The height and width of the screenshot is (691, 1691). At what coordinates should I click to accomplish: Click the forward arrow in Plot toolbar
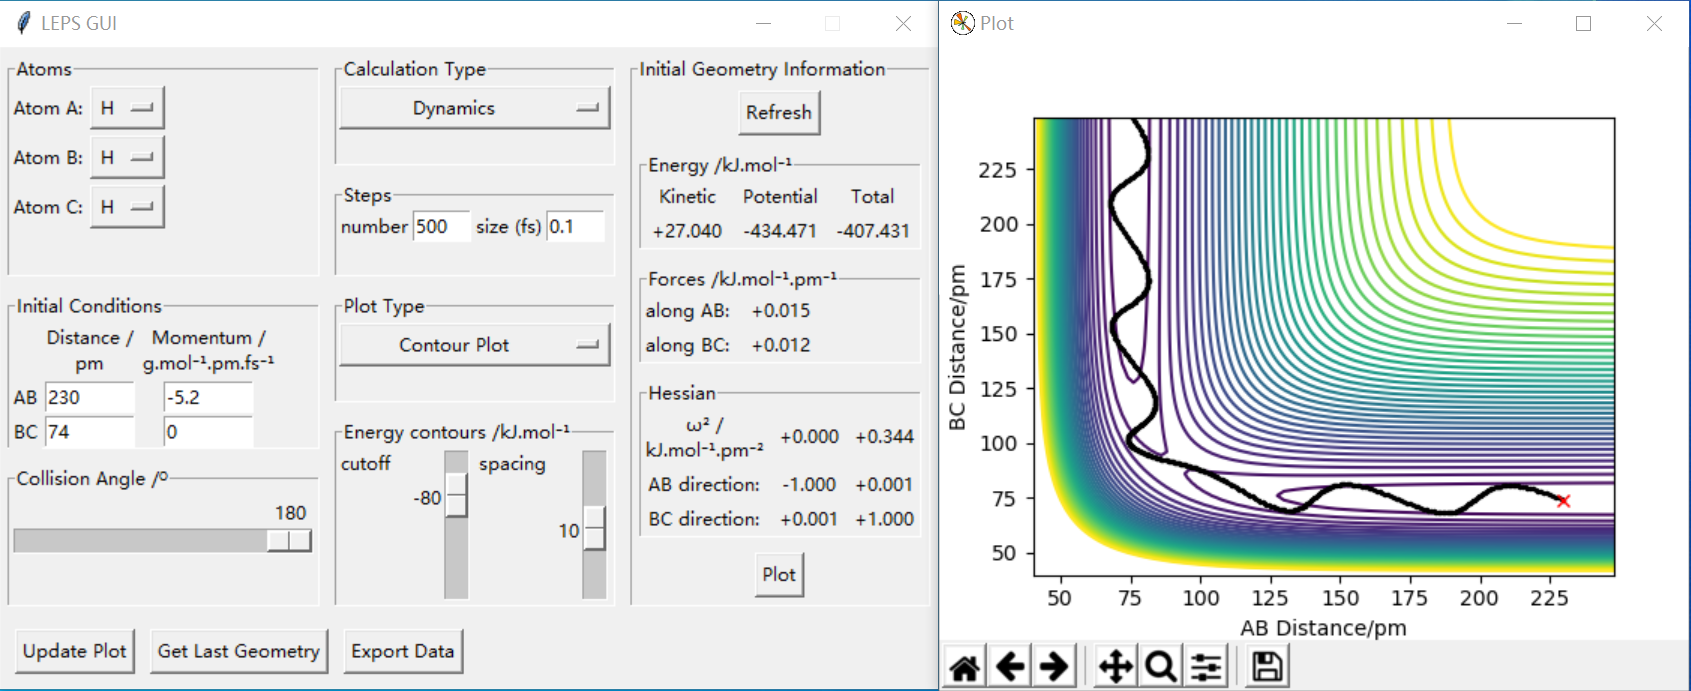pyautogui.click(x=1054, y=666)
